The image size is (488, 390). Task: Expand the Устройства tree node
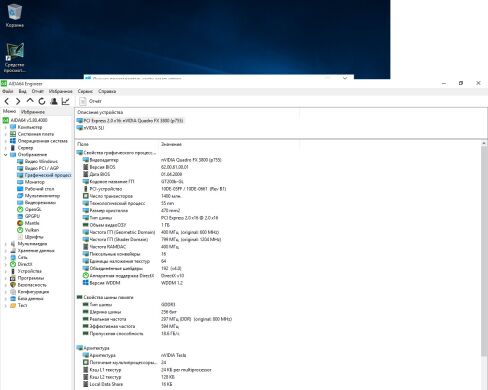(x=5, y=271)
